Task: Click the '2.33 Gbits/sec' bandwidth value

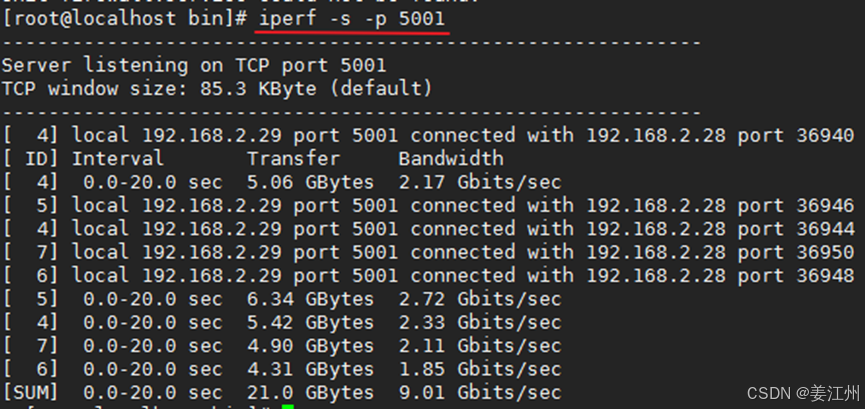Action: pyautogui.click(x=480, y=322)
